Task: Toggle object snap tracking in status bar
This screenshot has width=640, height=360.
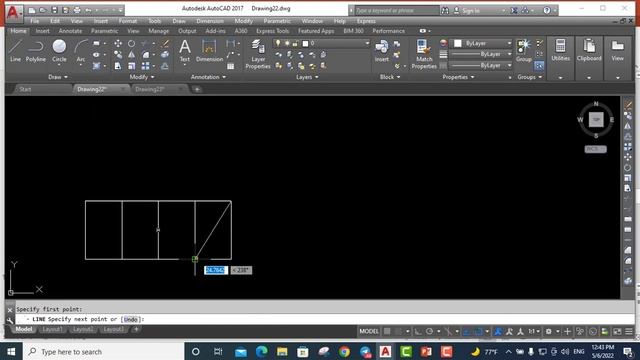Action: (467, 331)
